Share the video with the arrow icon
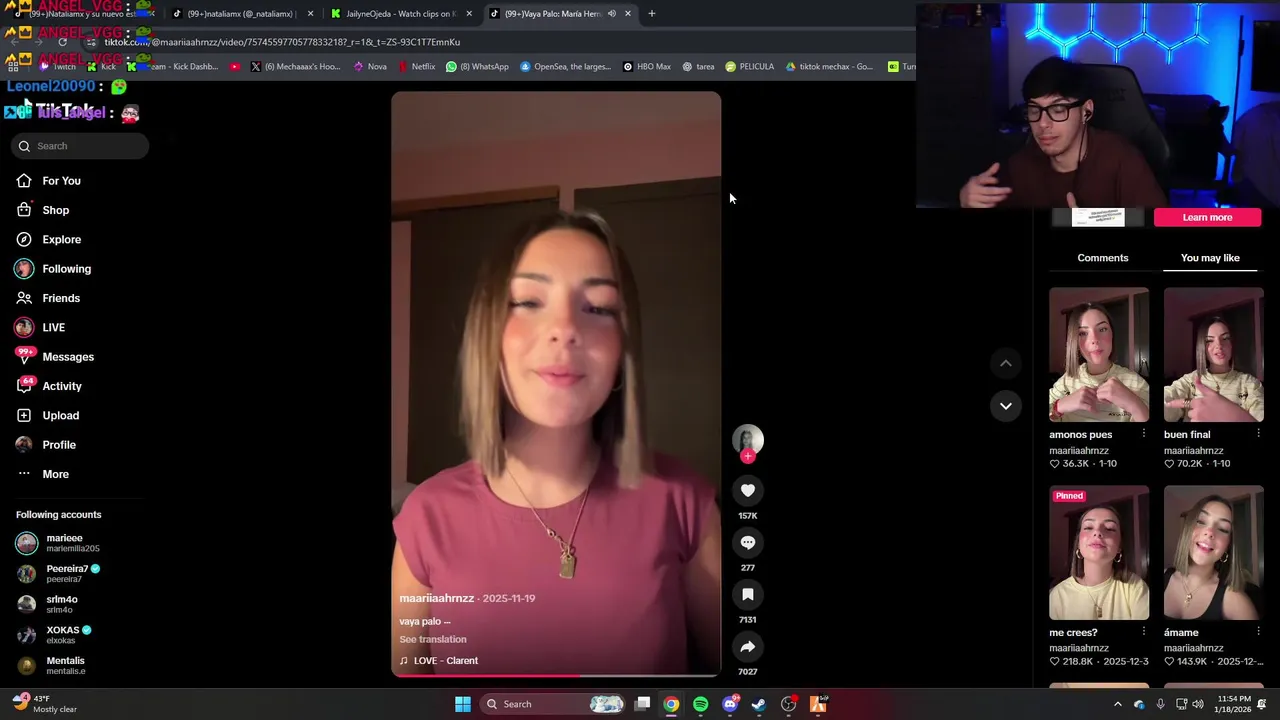The image size is (1280, 720). pyautogui.click(x=748, y=646)
